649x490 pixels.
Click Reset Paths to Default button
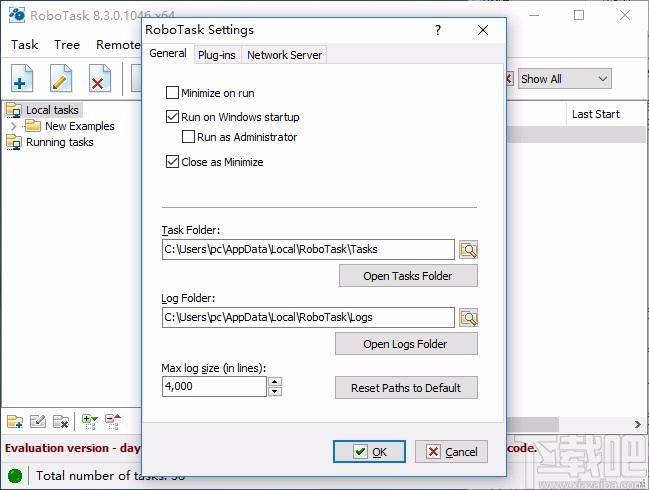pos(406,388)
